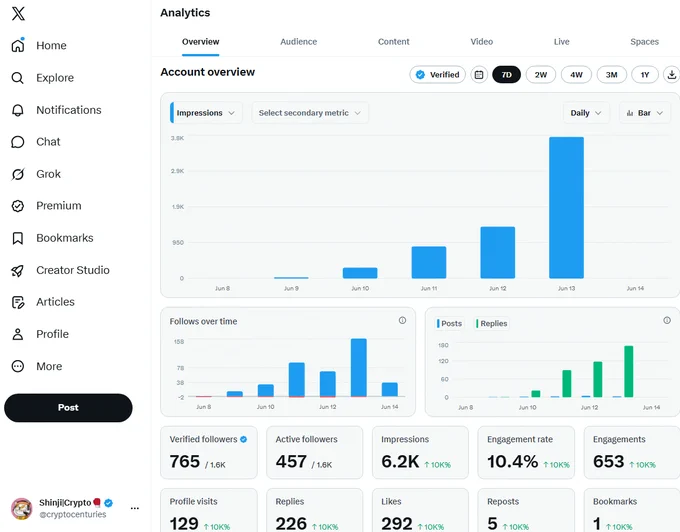This screenshot has height=532, width=680.
Task: Select the 4W time range
Action: (x=576, y=75)
